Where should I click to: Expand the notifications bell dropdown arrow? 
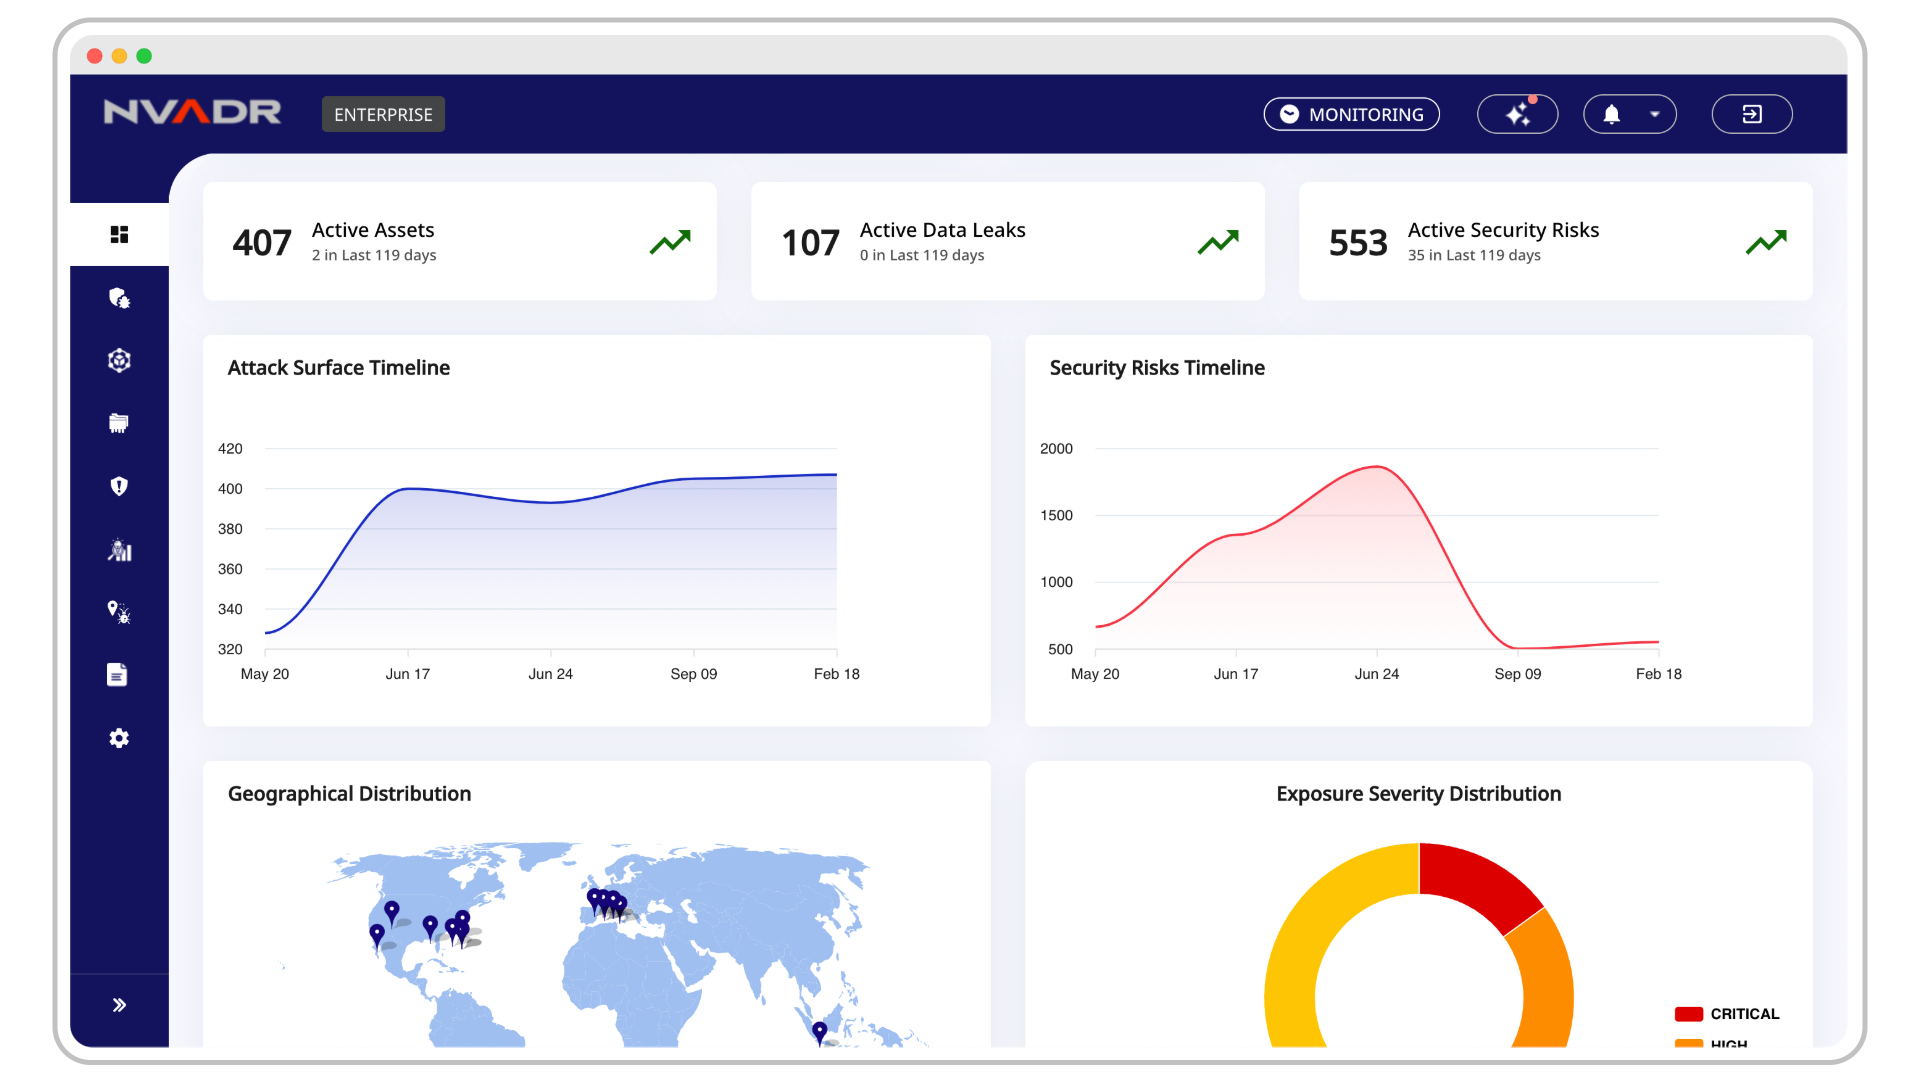(x=1655, y=114)
